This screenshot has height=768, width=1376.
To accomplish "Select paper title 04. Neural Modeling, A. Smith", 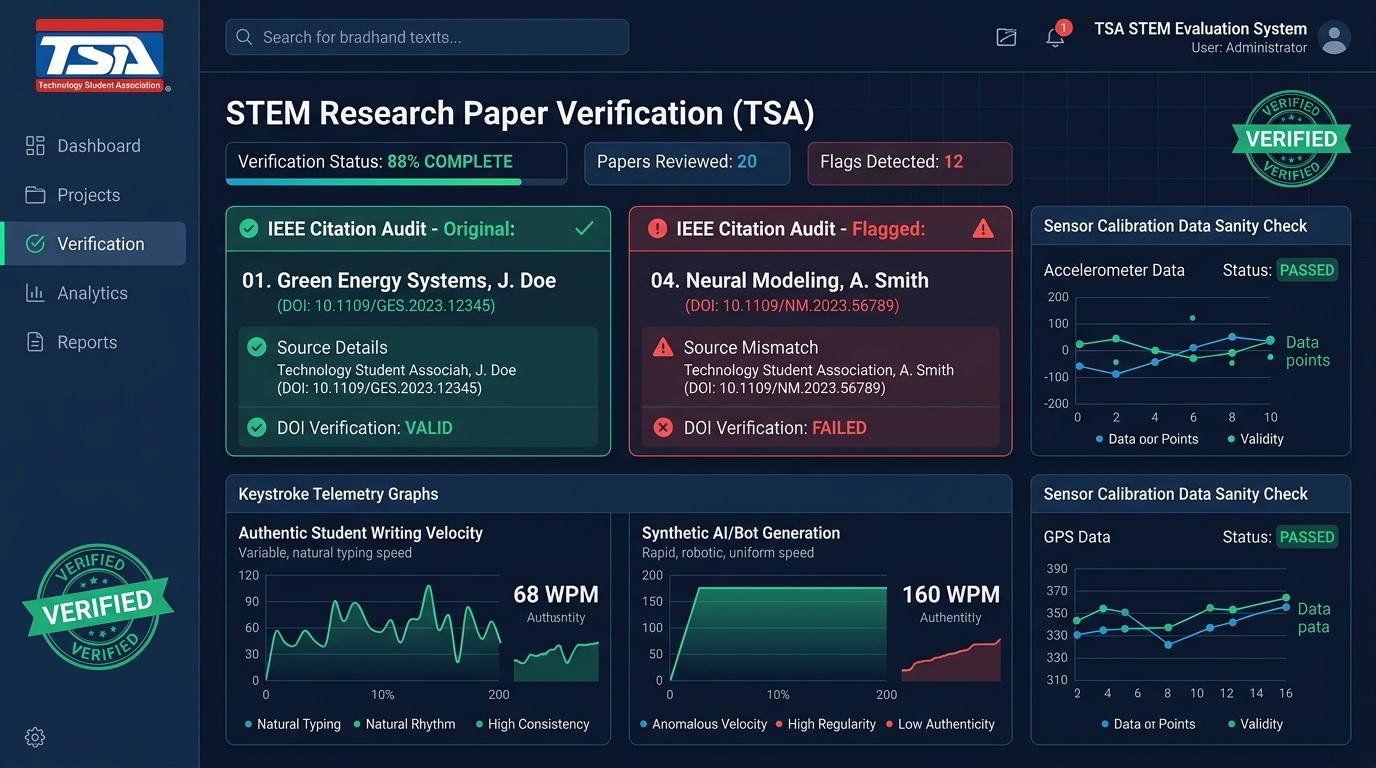I will [x=790, y=281].
